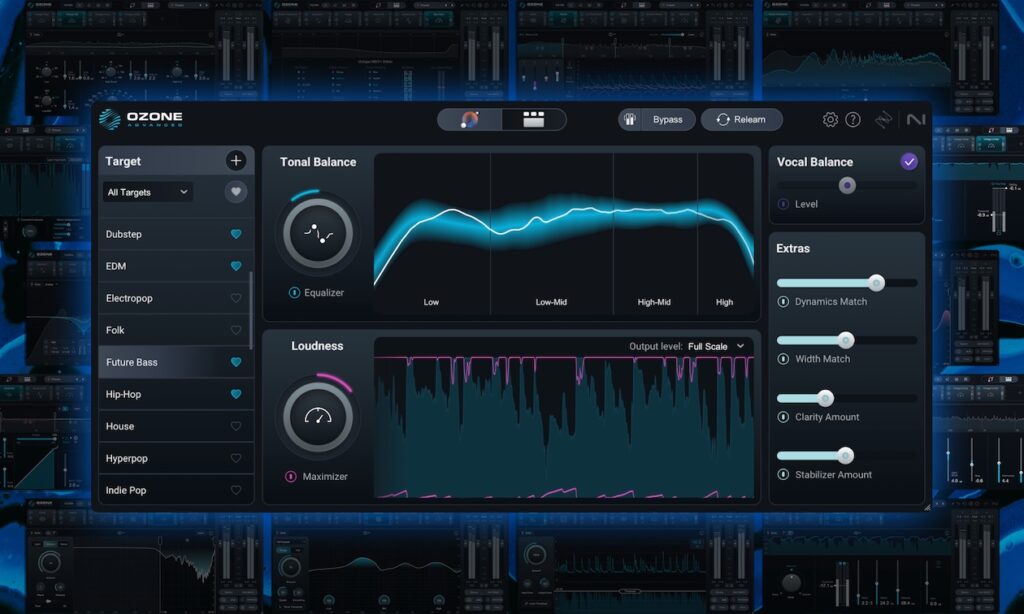Open the Output level Full Scale dropdown

point(716,346)
